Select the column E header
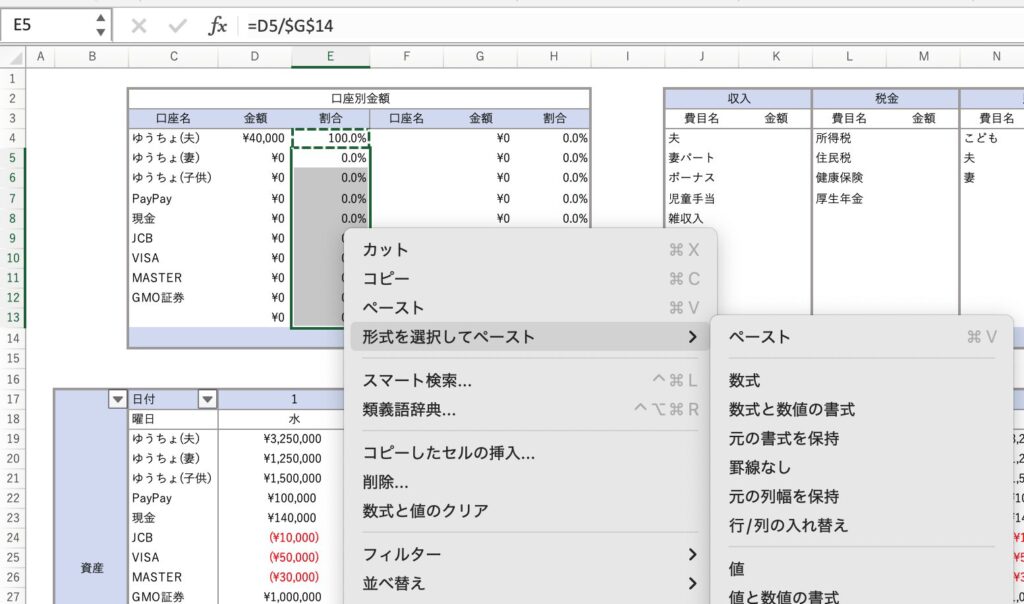1024x604 pixels. [x=330, y=58]
